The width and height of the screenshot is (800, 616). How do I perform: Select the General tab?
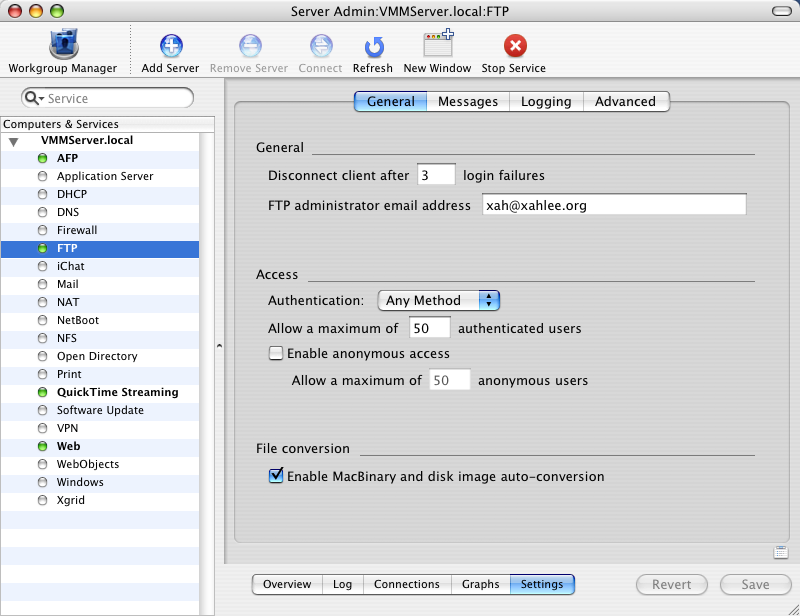[x=391, y=102]
